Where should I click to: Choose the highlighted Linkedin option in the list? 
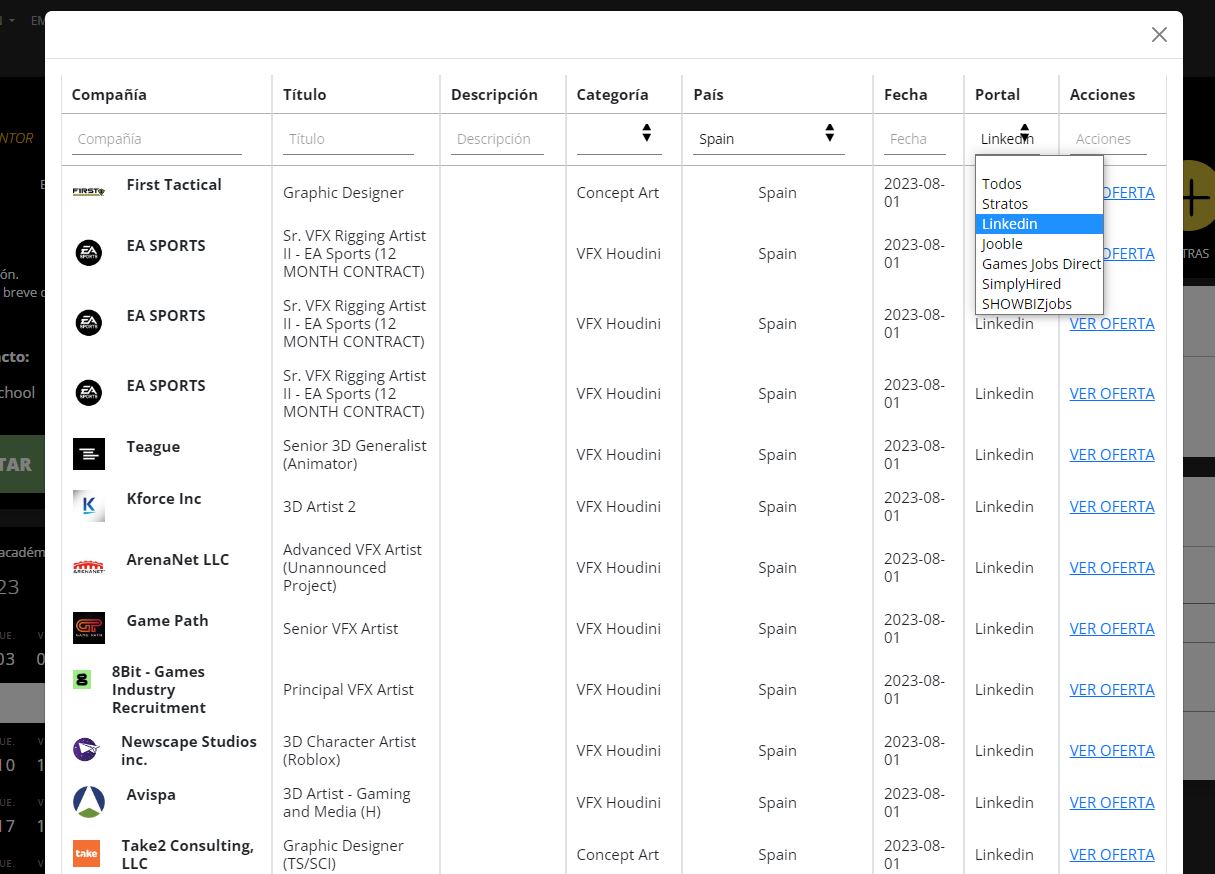1039,224
